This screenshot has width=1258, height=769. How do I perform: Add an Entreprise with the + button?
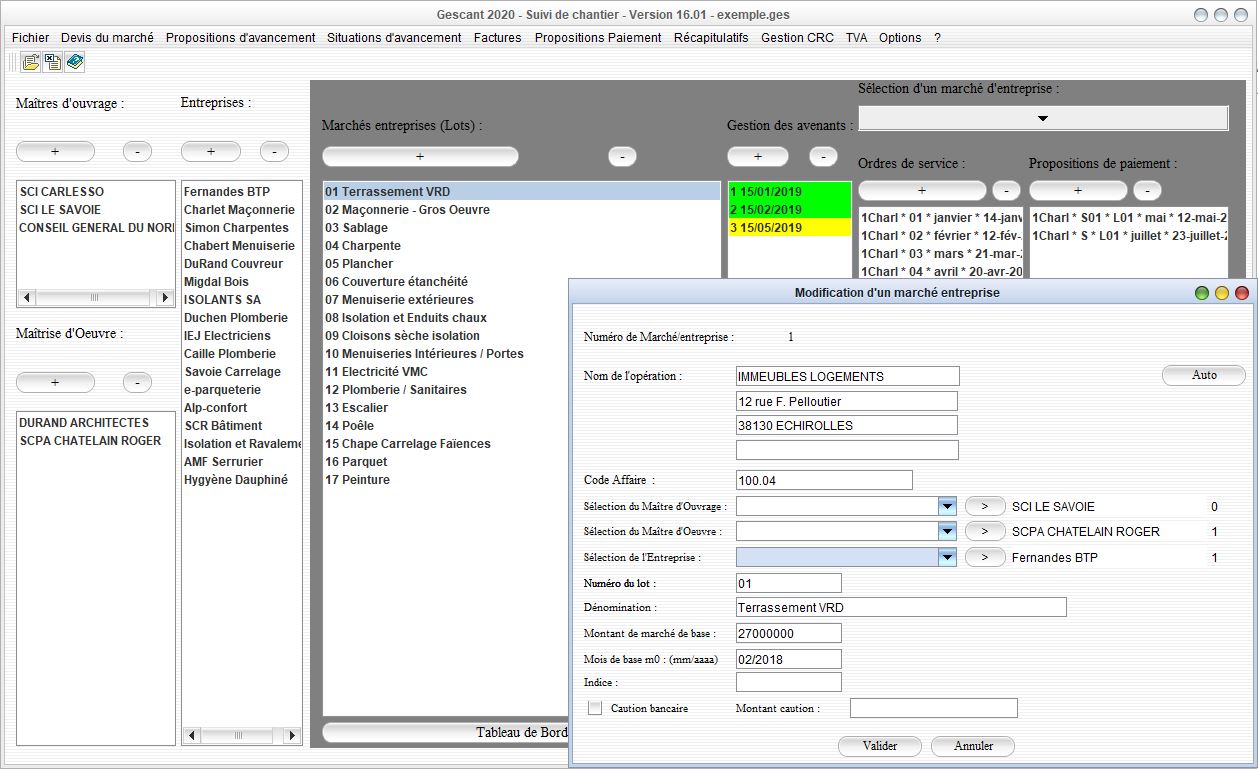point(211,151)
